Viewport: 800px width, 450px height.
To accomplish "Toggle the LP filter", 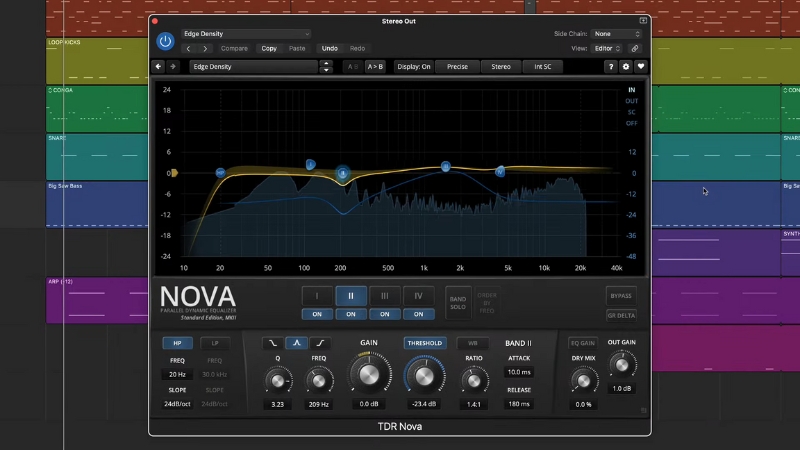I will pyautogui.click(x=215, y=343).
